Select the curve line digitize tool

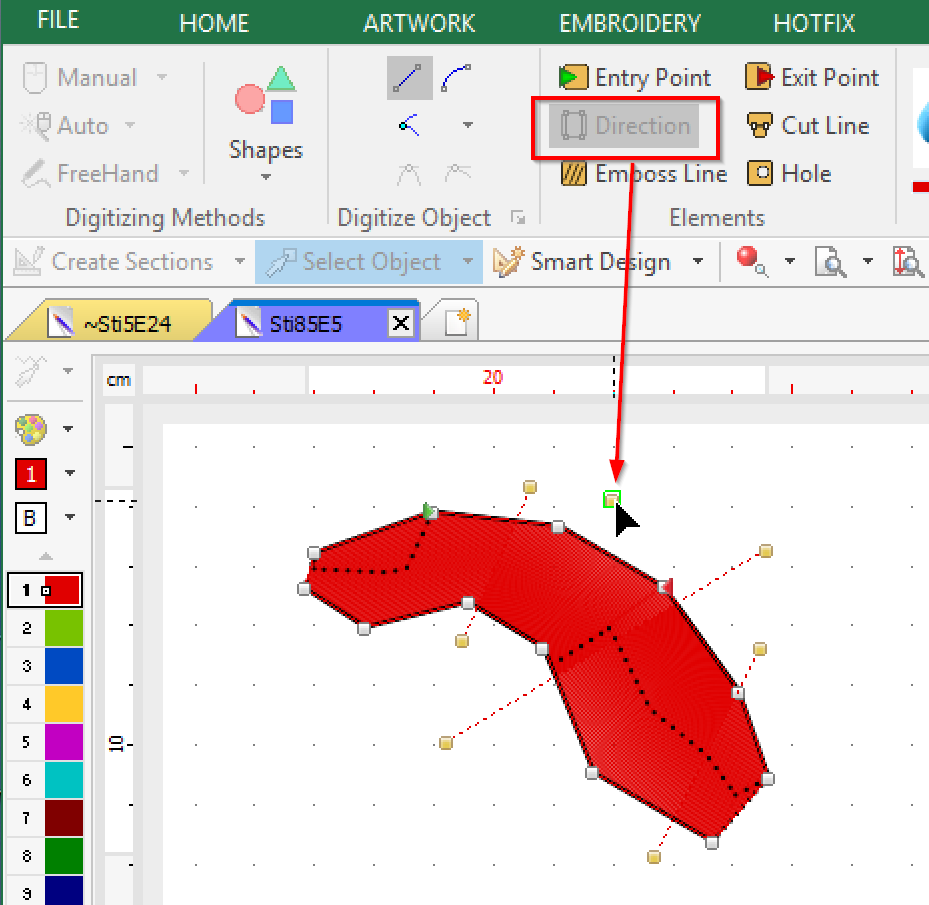coord(456,78)
